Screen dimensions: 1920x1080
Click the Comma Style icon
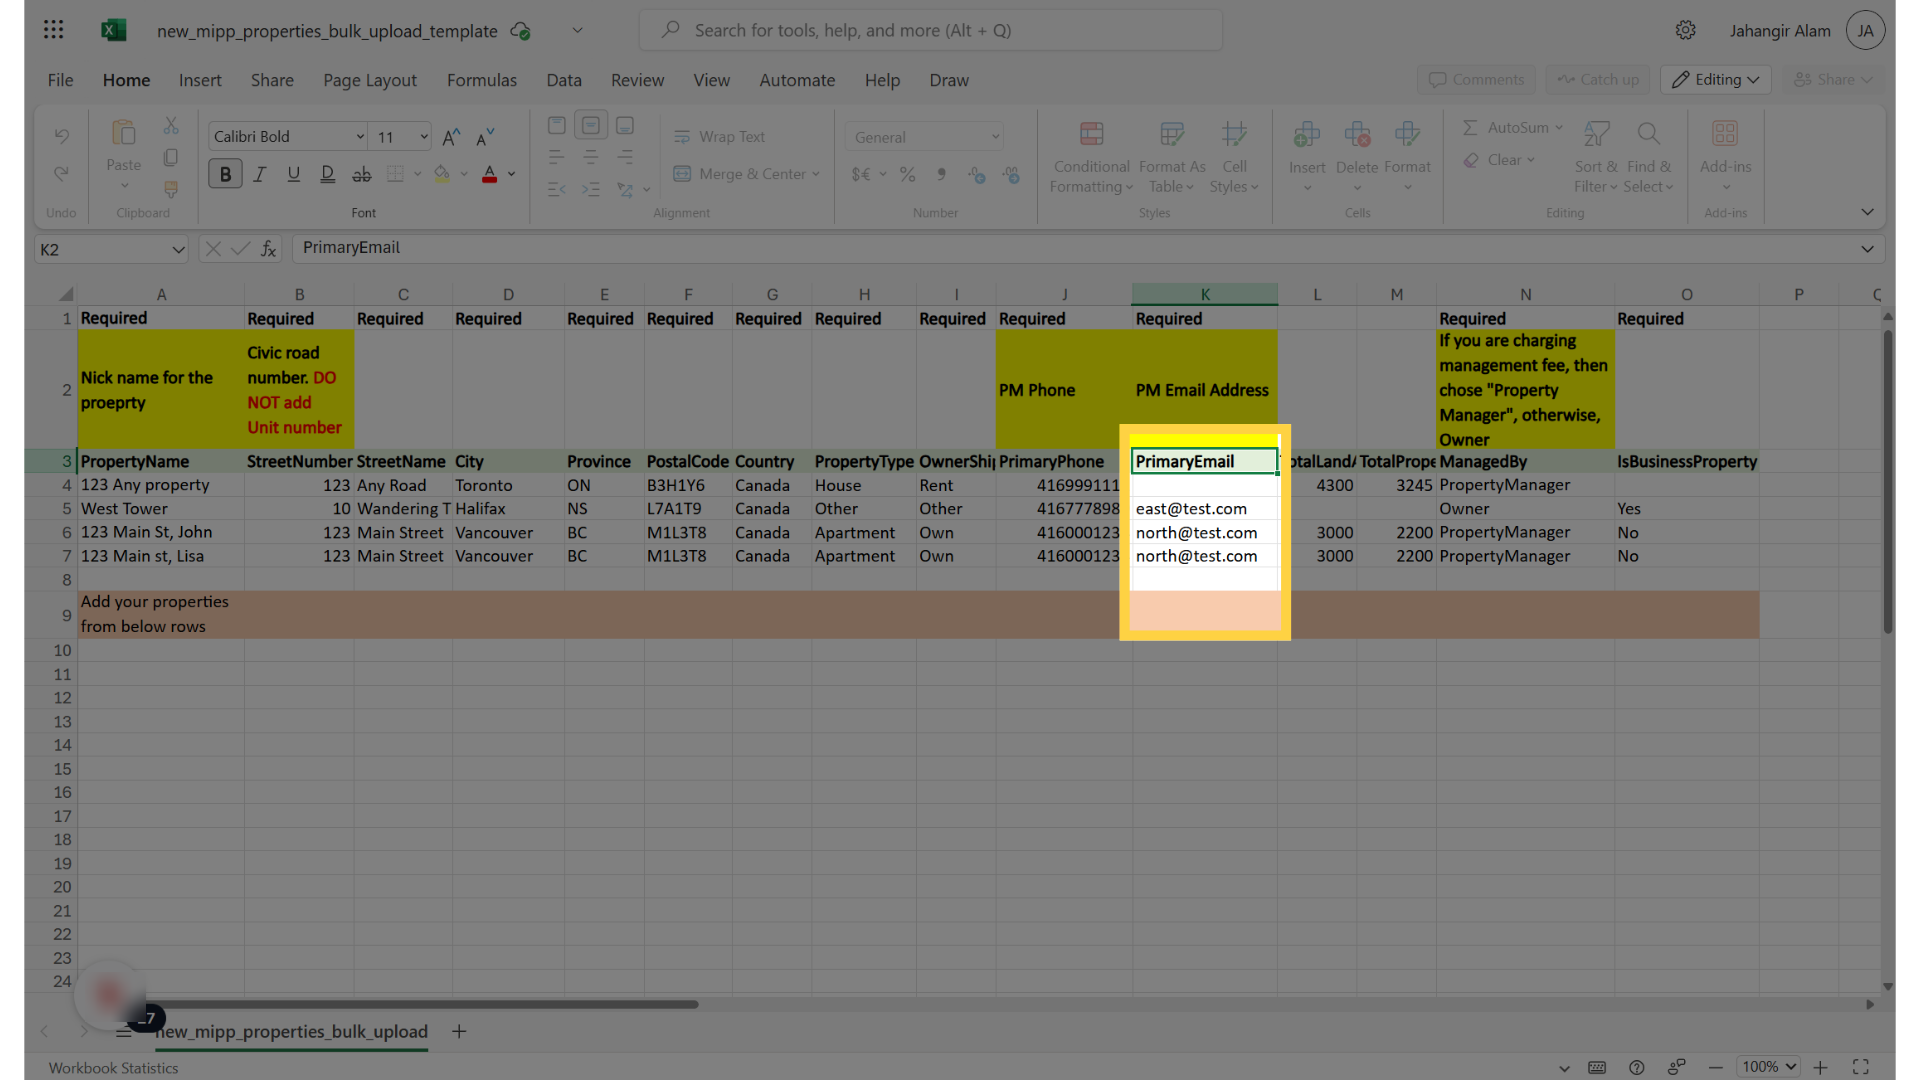tap(941, 175)
